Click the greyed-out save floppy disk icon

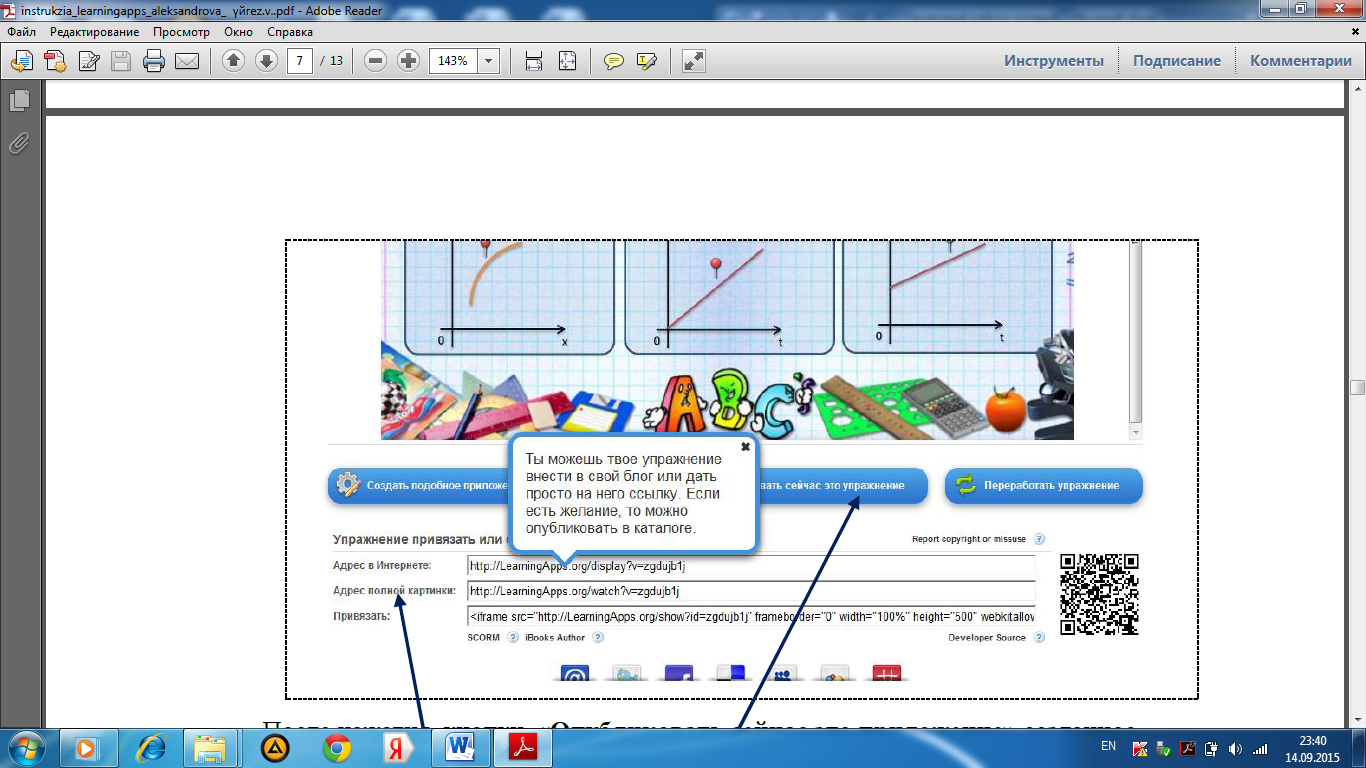tap(121, 61)
